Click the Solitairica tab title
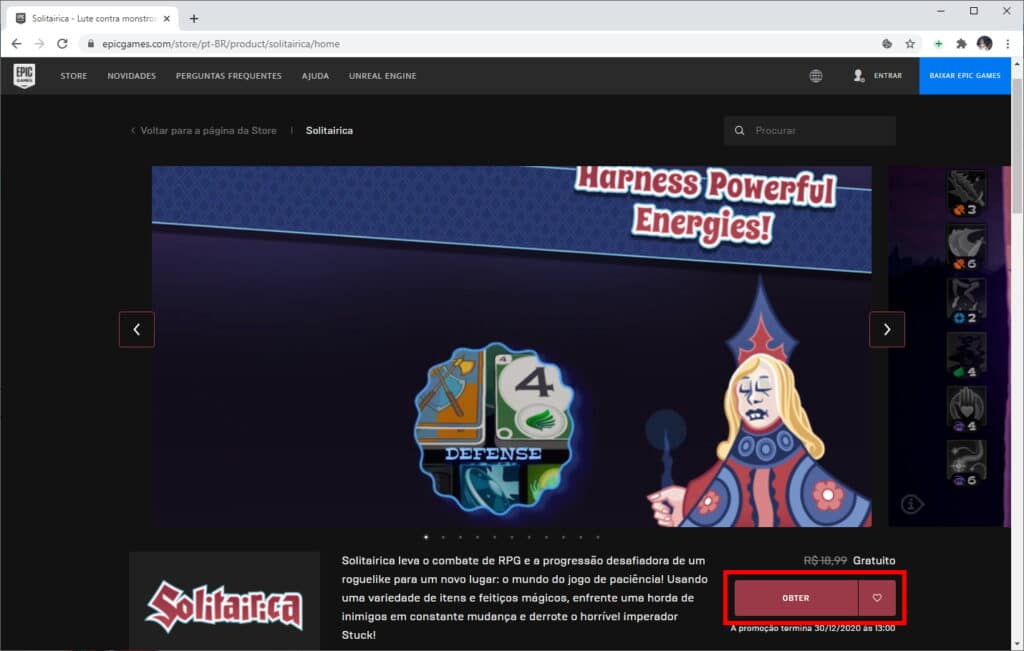Viewport: 1024px width, 651px height. click(93, 18)
